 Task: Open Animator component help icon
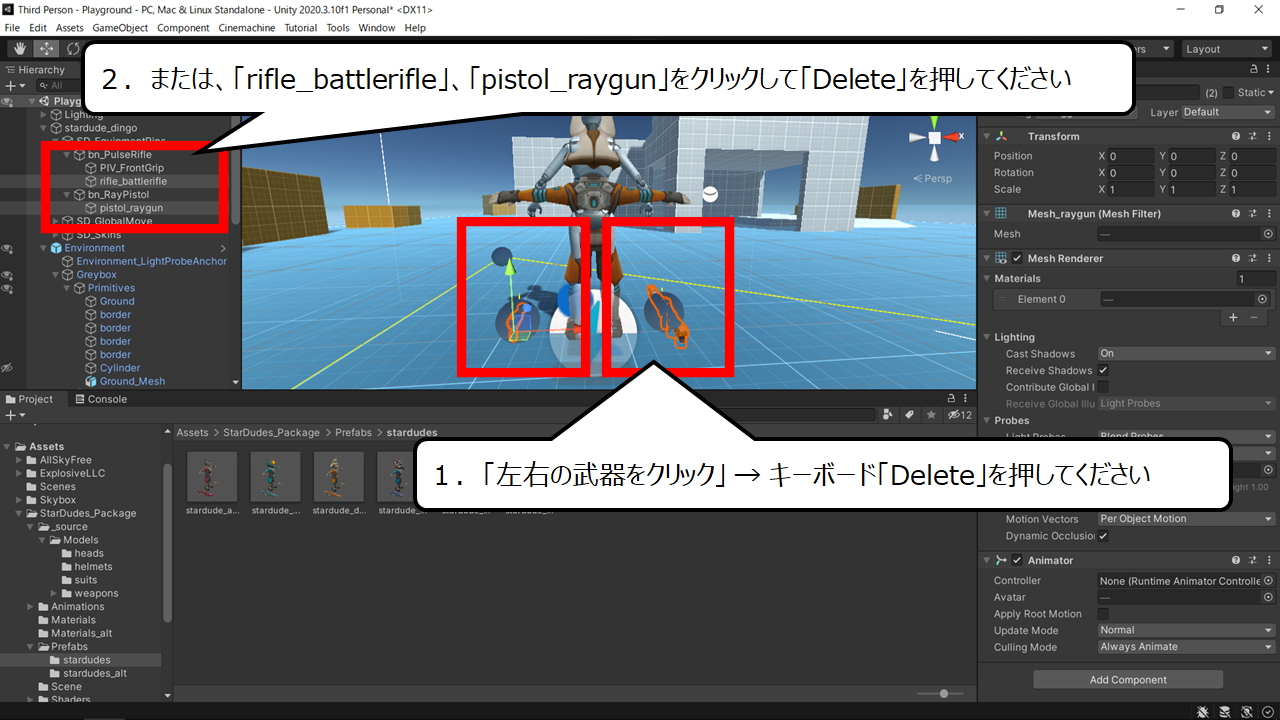click(1237, 561)
